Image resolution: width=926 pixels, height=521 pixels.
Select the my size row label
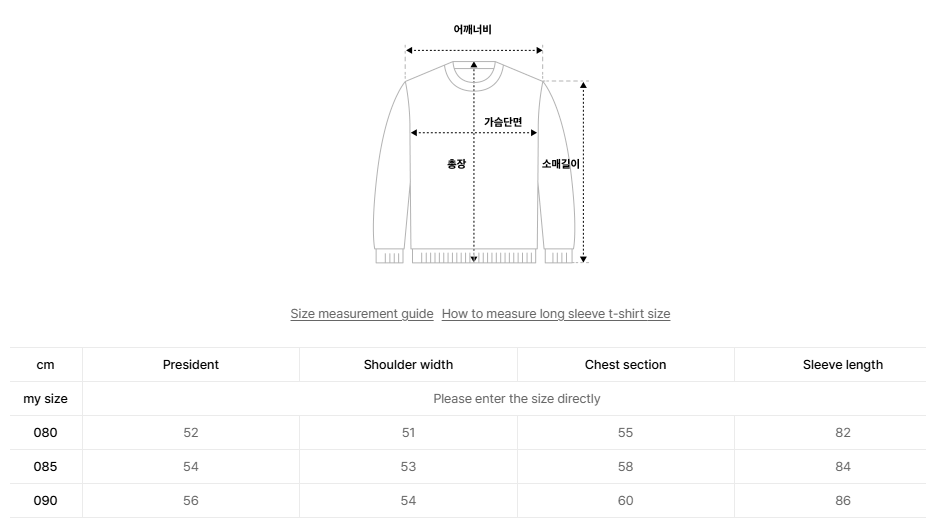pos(46,399)
